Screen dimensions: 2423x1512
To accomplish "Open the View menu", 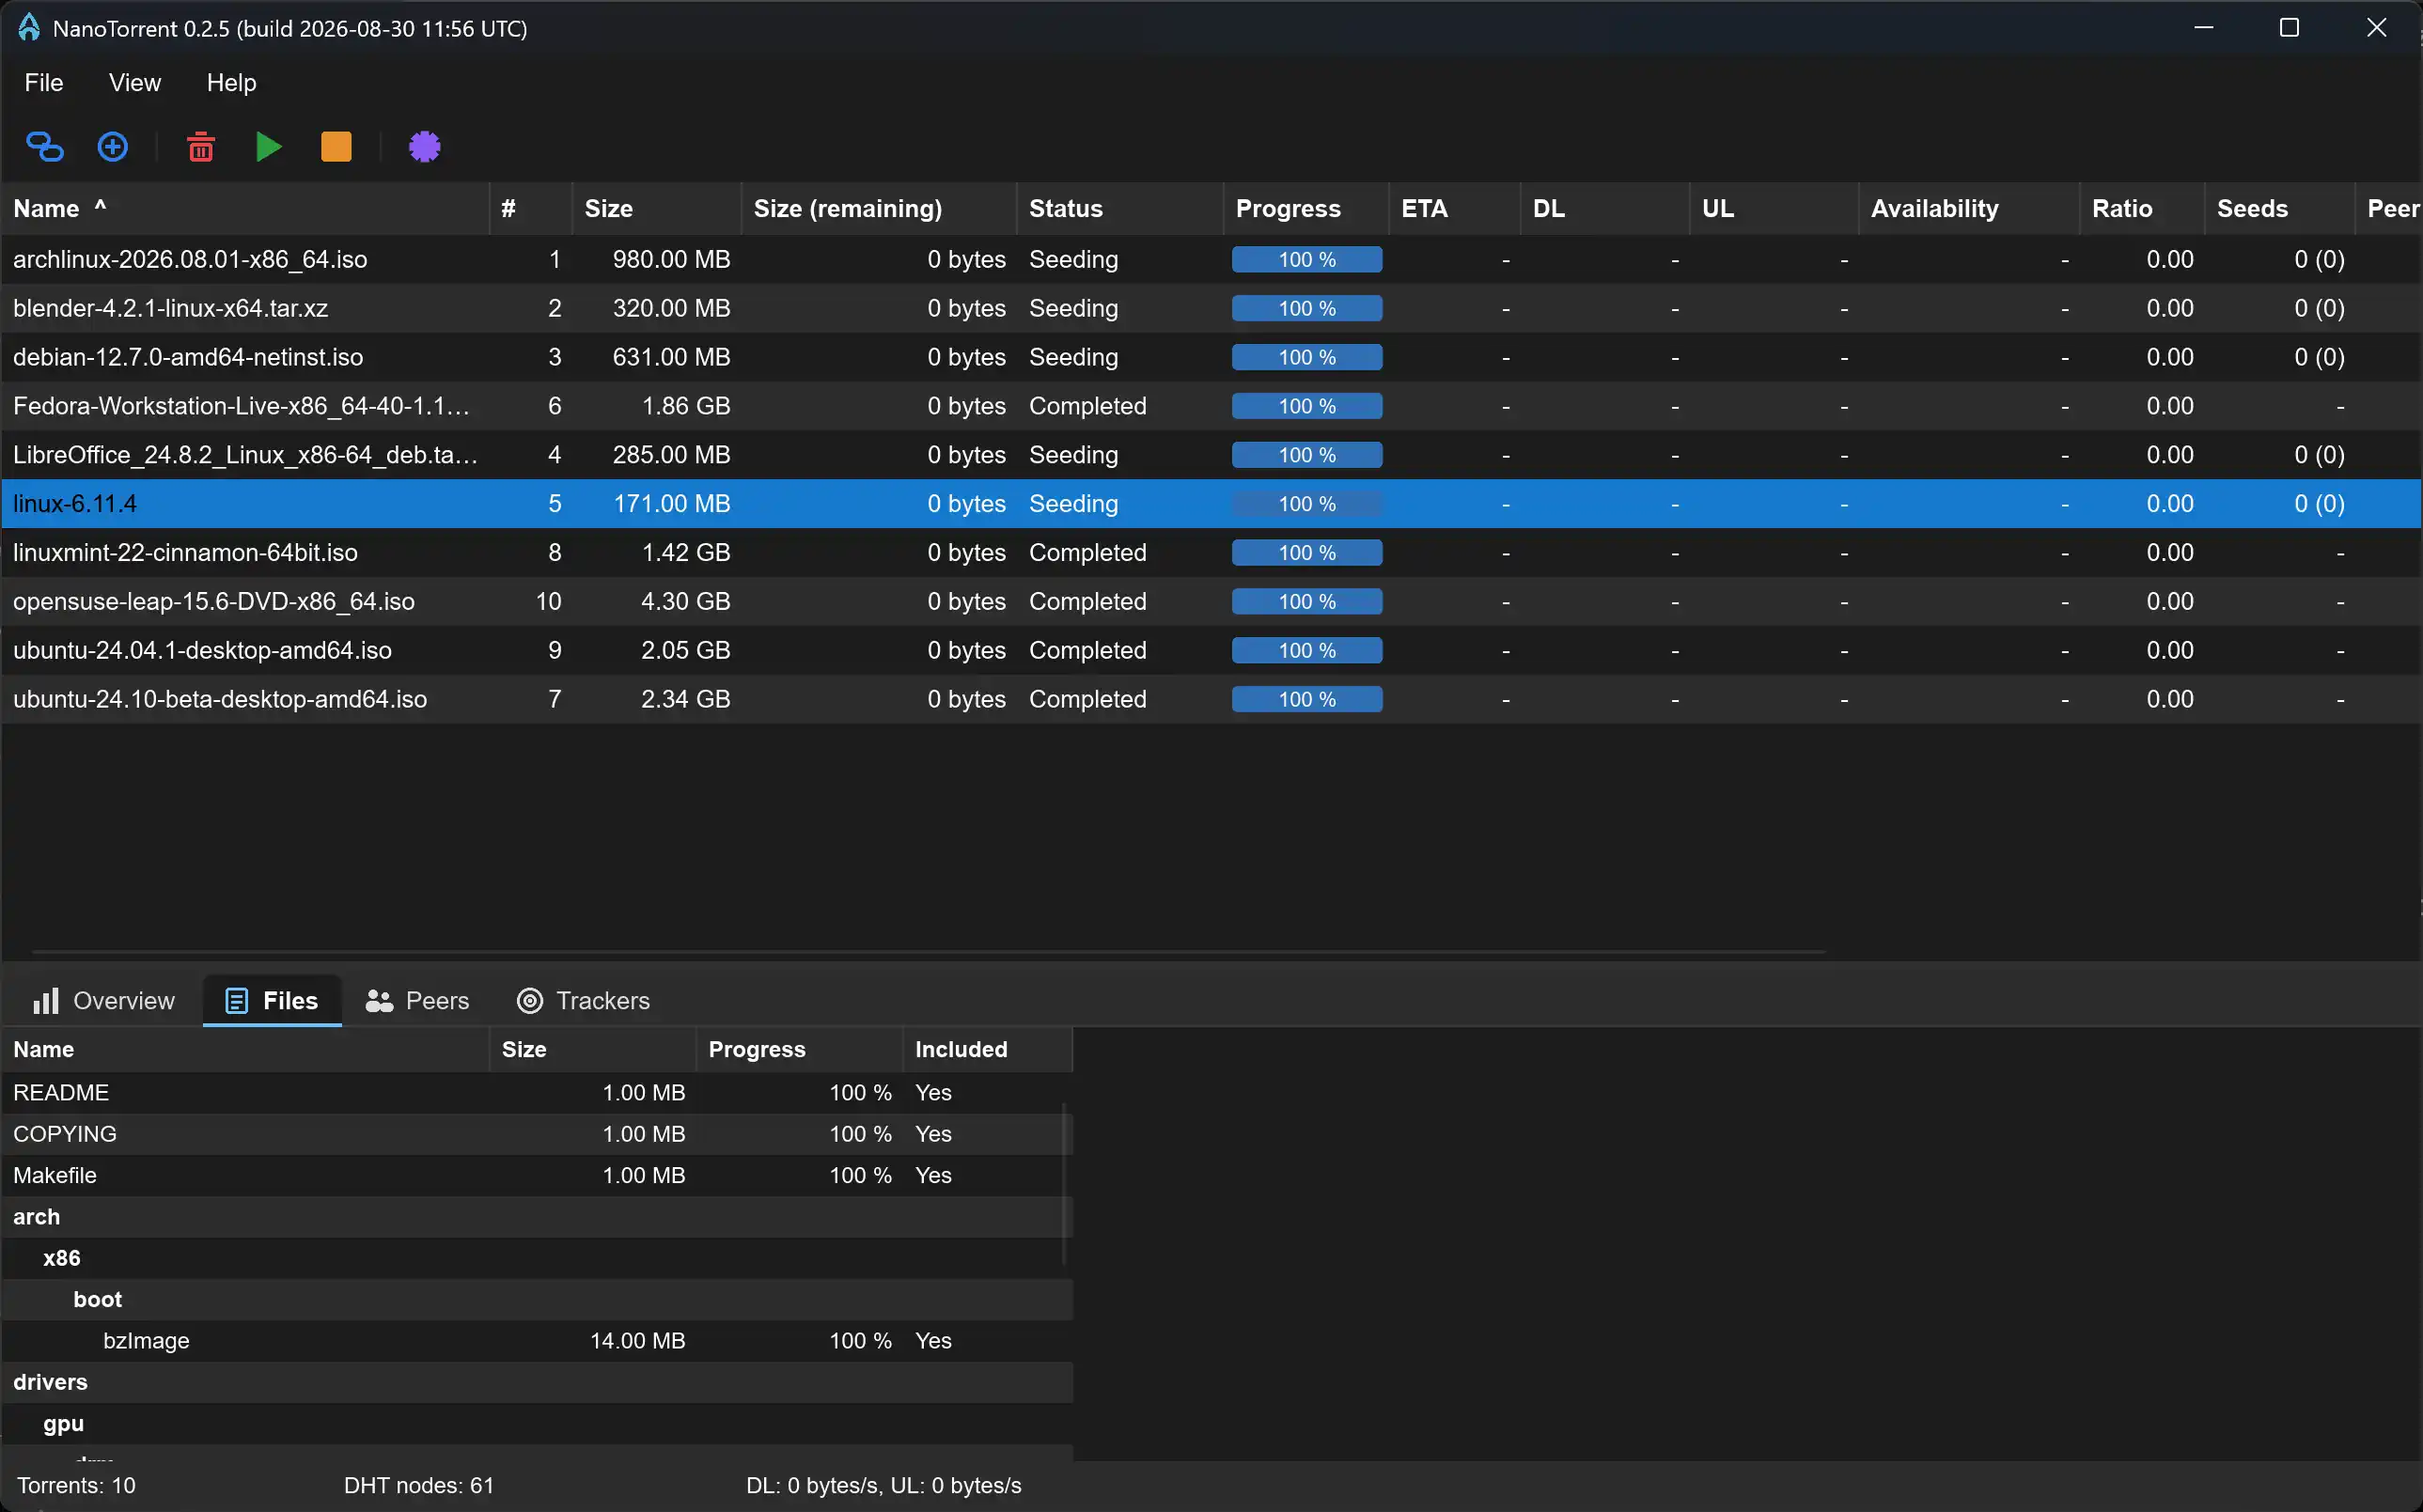I will tap(135, 83).
